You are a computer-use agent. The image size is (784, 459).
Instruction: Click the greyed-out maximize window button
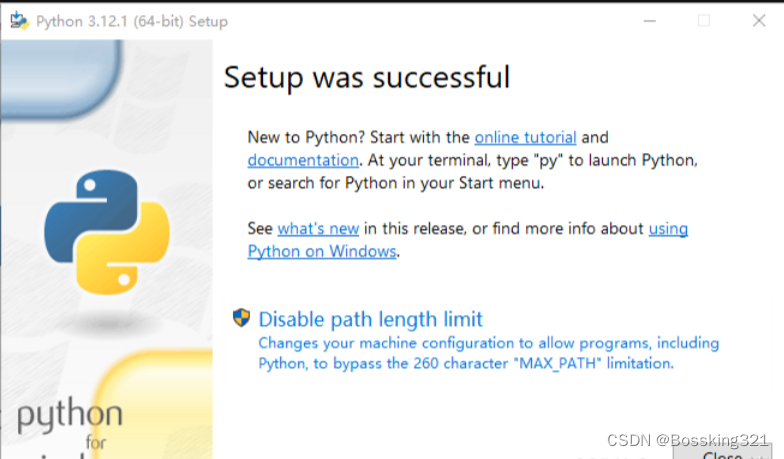tap(704, 21)
